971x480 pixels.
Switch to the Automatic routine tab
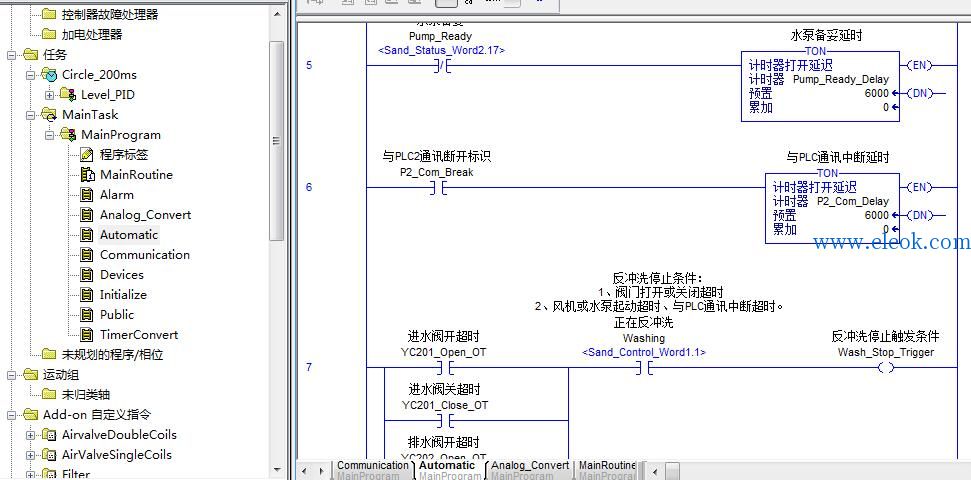(x=447, y=469)
